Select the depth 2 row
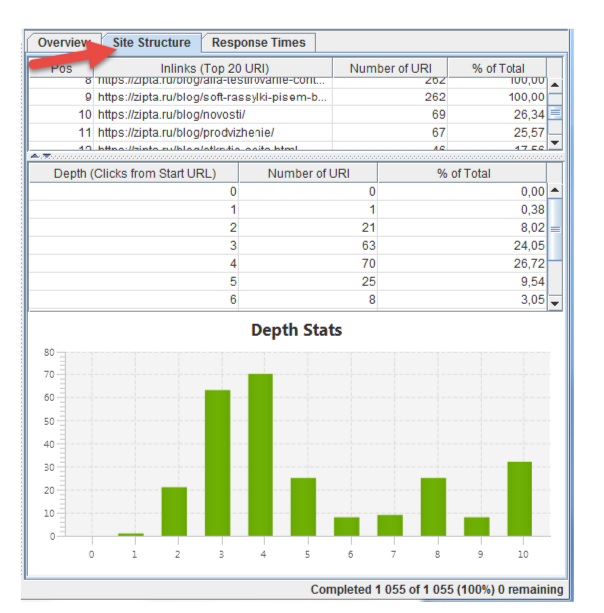Image resolution: width=604 pixels, height=613 pixels. click(x=288, y=228)
